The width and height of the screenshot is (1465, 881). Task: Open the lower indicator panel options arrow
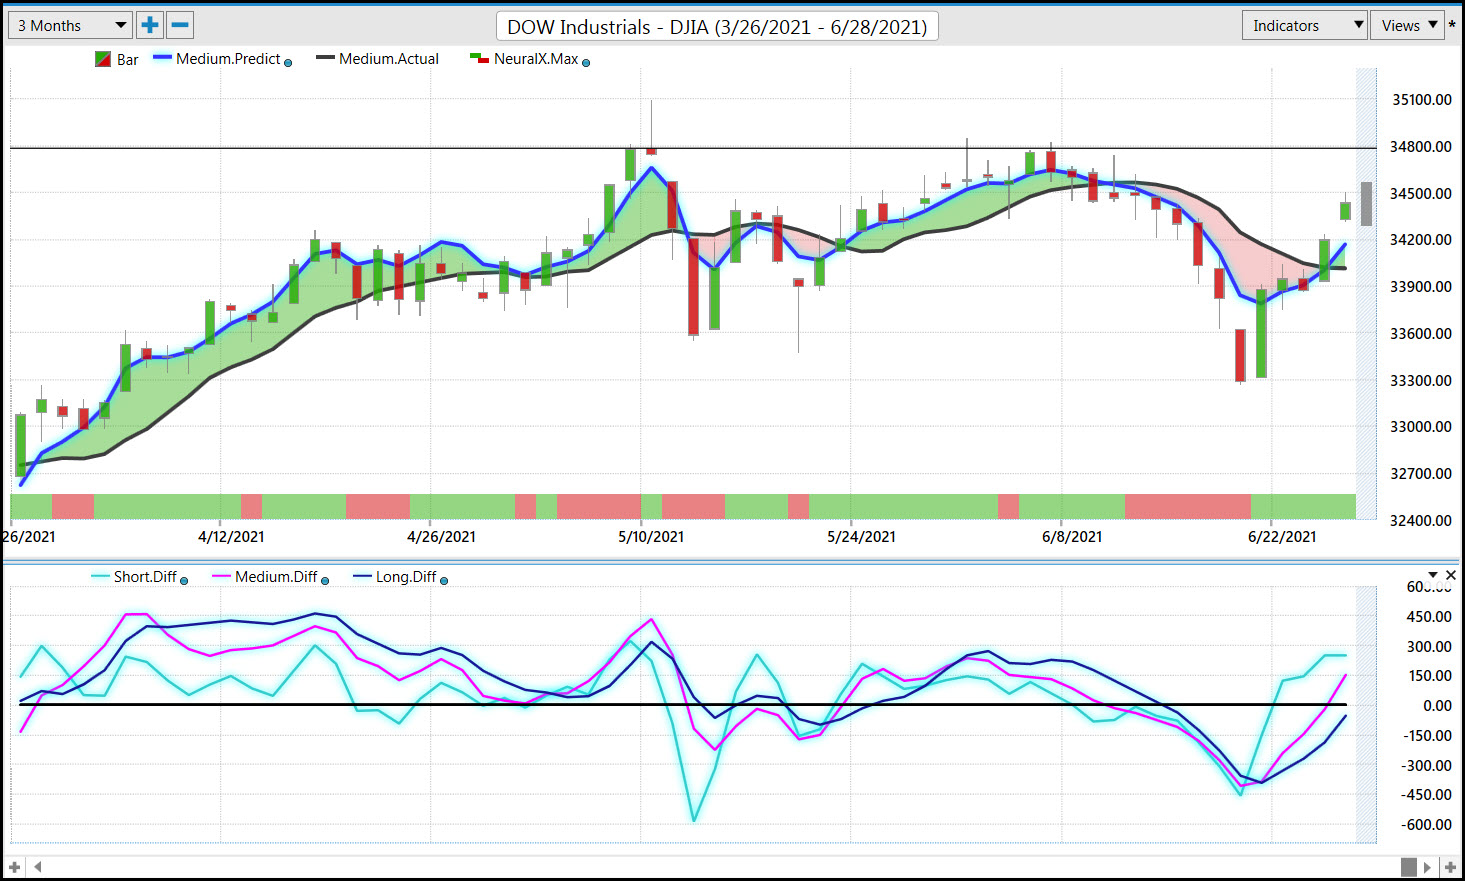point(1433,575)
